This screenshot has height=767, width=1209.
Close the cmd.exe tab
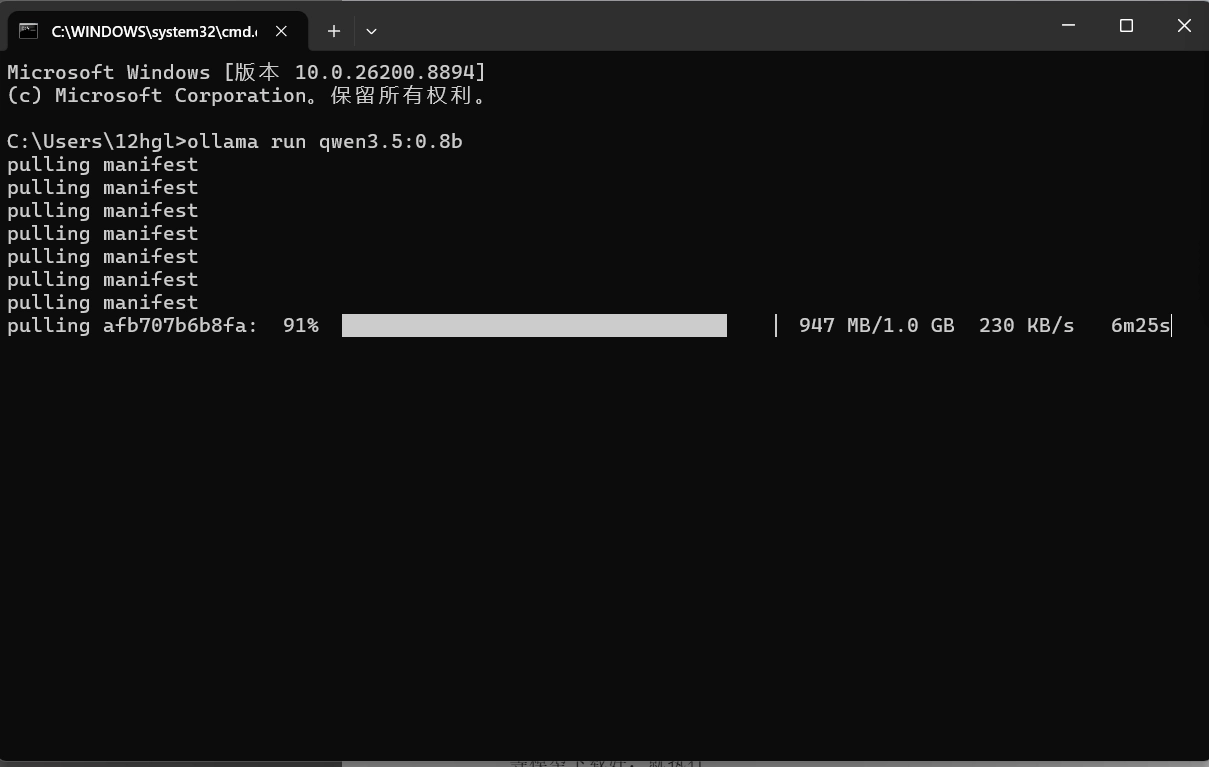click(282, 31)
